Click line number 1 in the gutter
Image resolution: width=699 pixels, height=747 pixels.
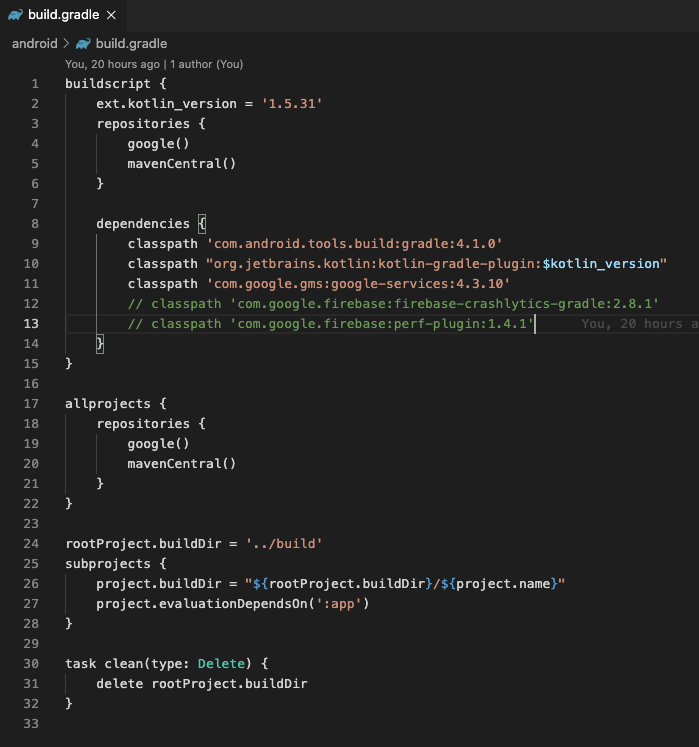[x=35, y=84]
